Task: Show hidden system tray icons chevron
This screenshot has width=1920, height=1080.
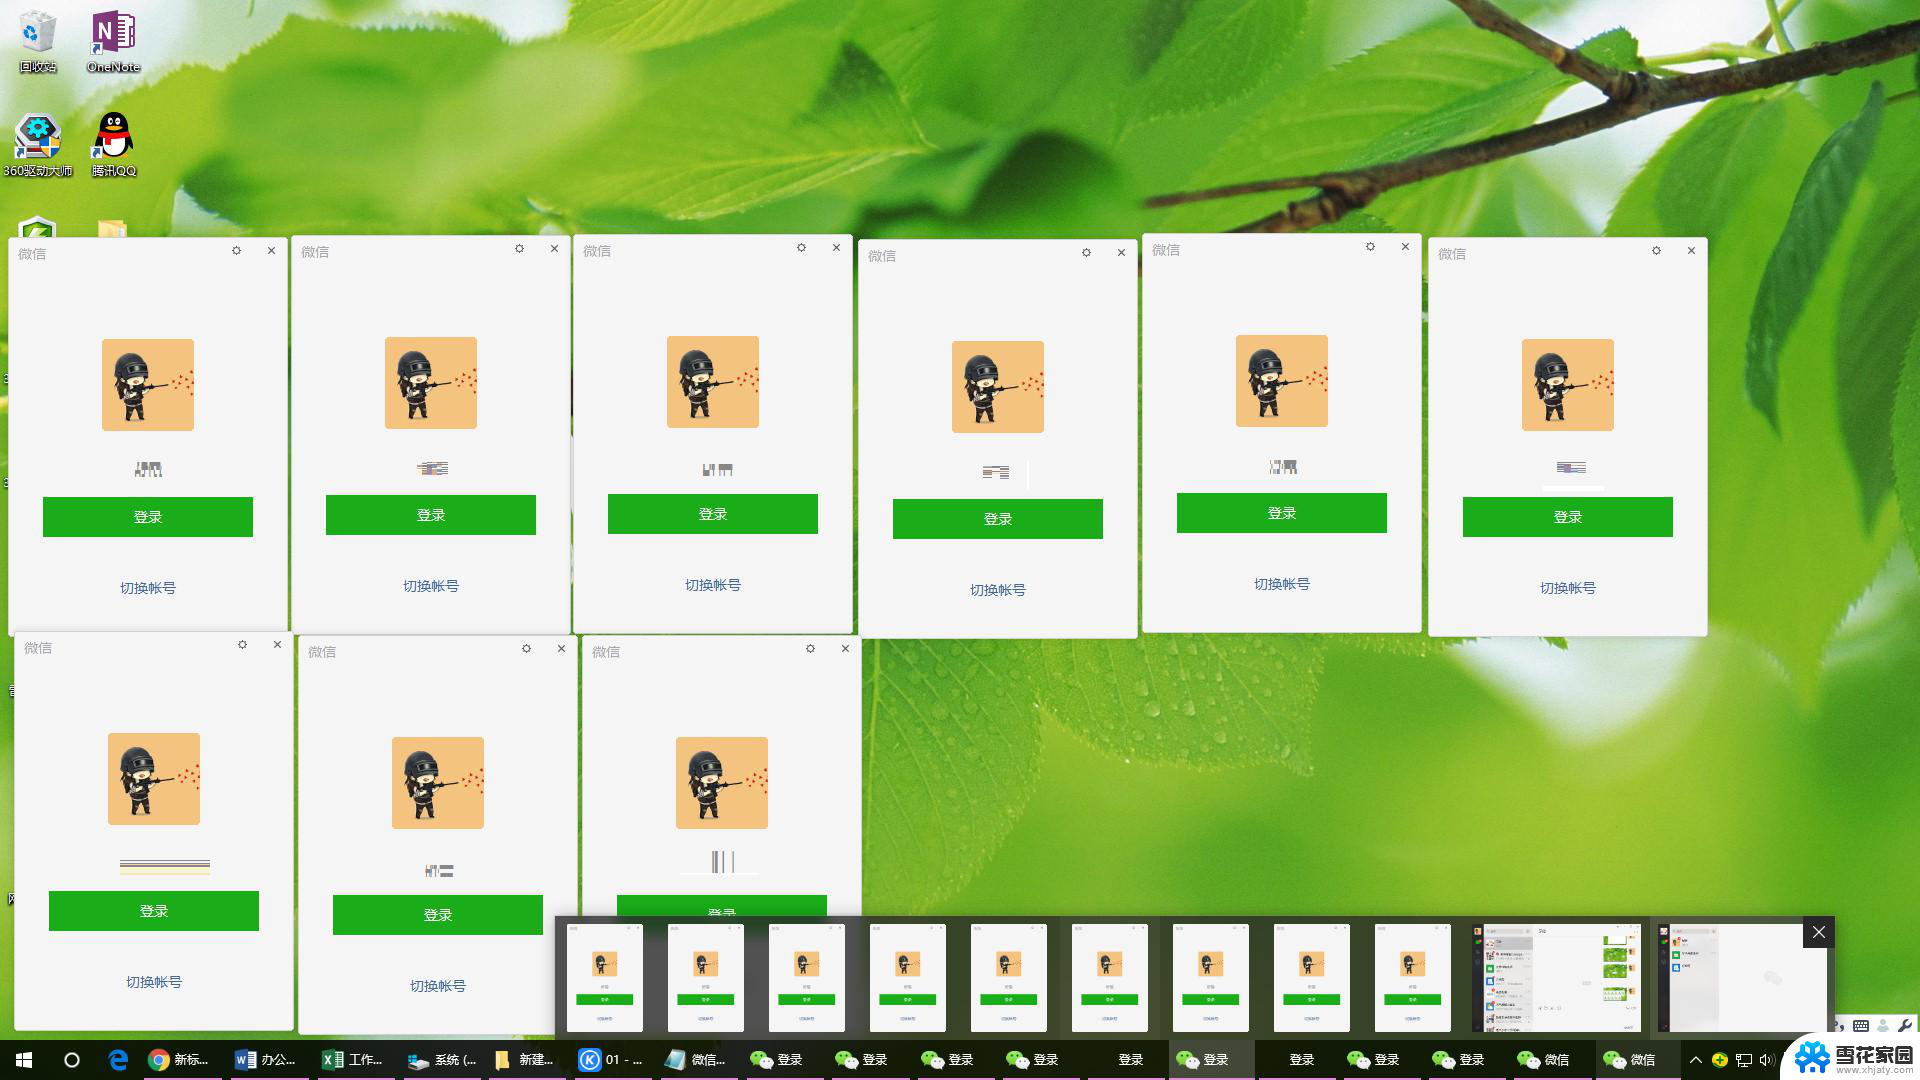Action: [1696, 1060]
